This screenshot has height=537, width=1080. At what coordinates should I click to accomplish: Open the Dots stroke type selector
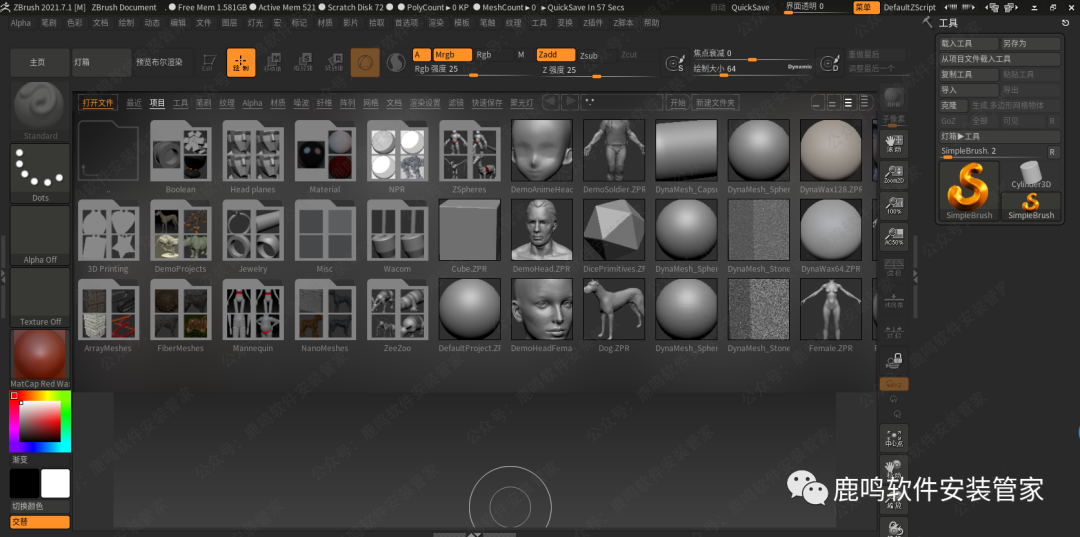click(40, 171)
